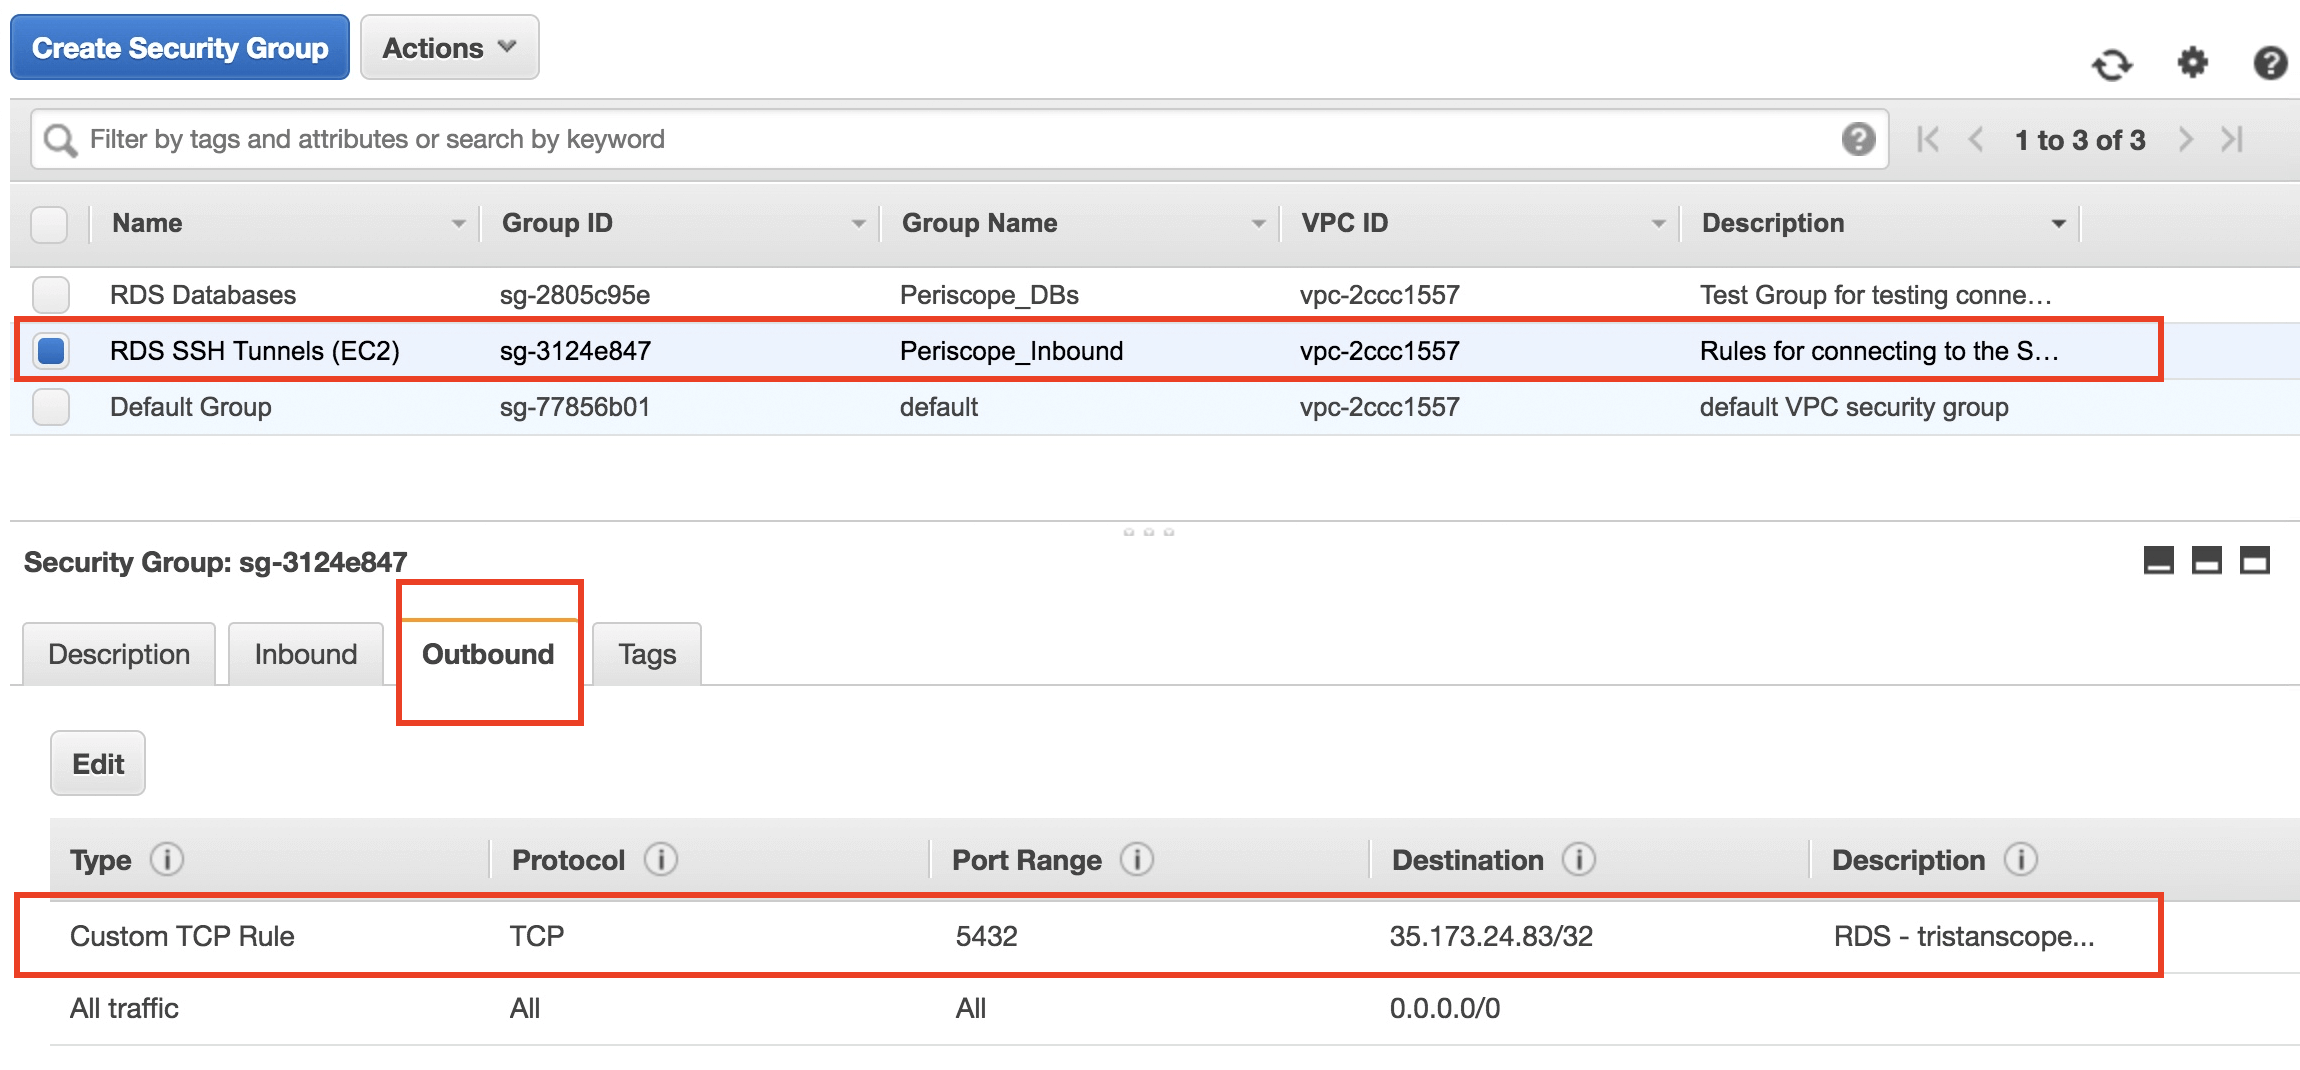2300x1070 pixels.
Task: Open the Description column dropdown arrow
Action: click(2058, 224)
